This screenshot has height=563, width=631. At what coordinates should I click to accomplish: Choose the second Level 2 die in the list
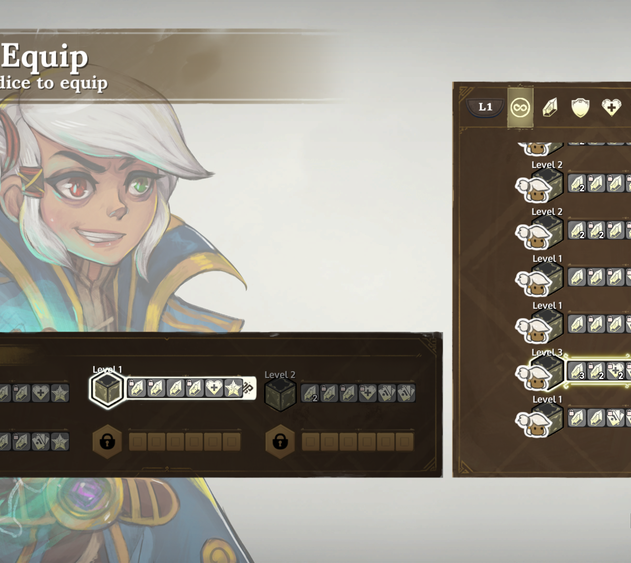pos(540,233)
